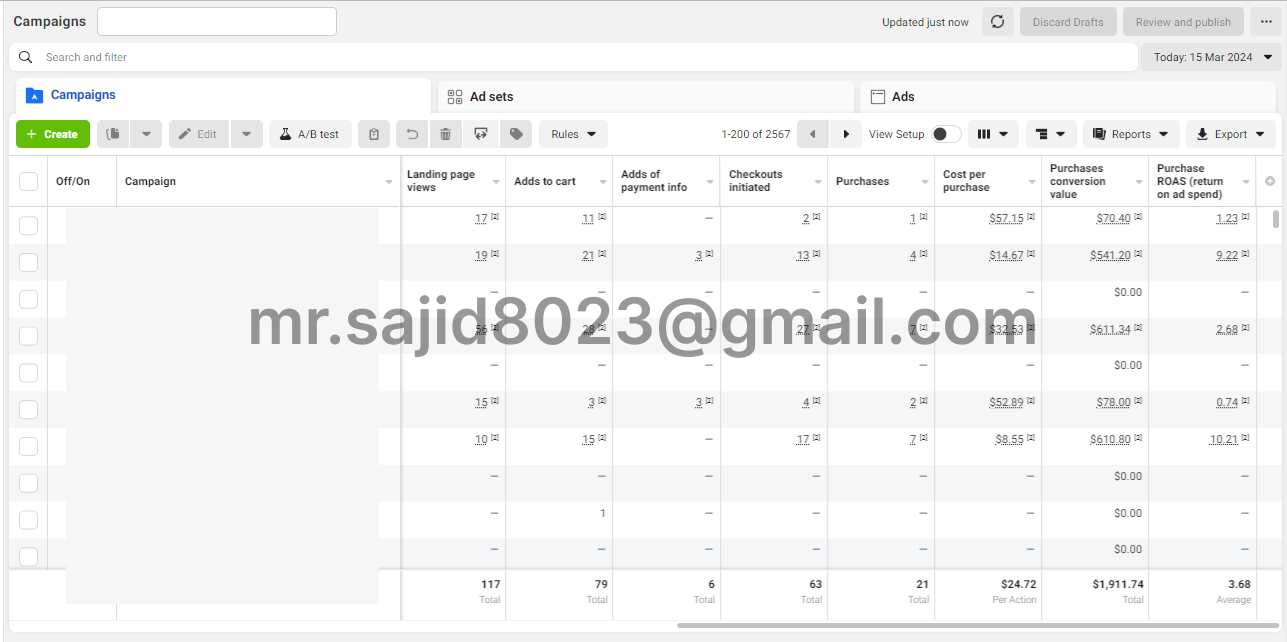The height and width of the screenshot is (642, 1287).
Task: Click the trash delete icon
Action: [445, 134]
